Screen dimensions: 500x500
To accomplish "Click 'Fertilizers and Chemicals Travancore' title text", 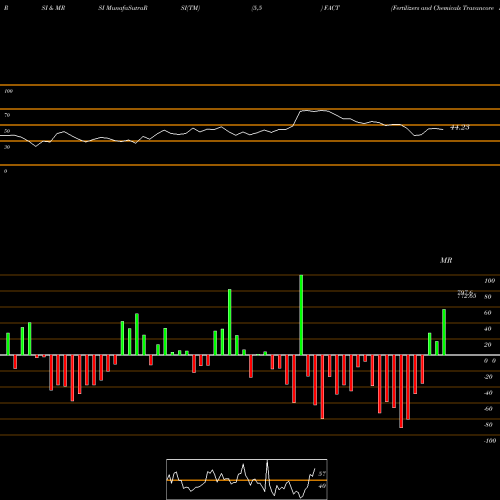I will point(442,8).
